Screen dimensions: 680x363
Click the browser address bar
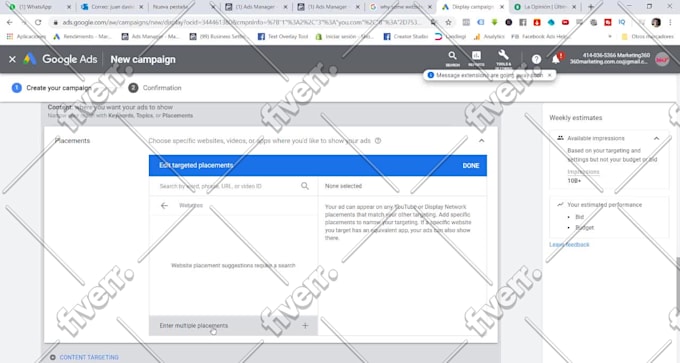click(x=241, y=22)
